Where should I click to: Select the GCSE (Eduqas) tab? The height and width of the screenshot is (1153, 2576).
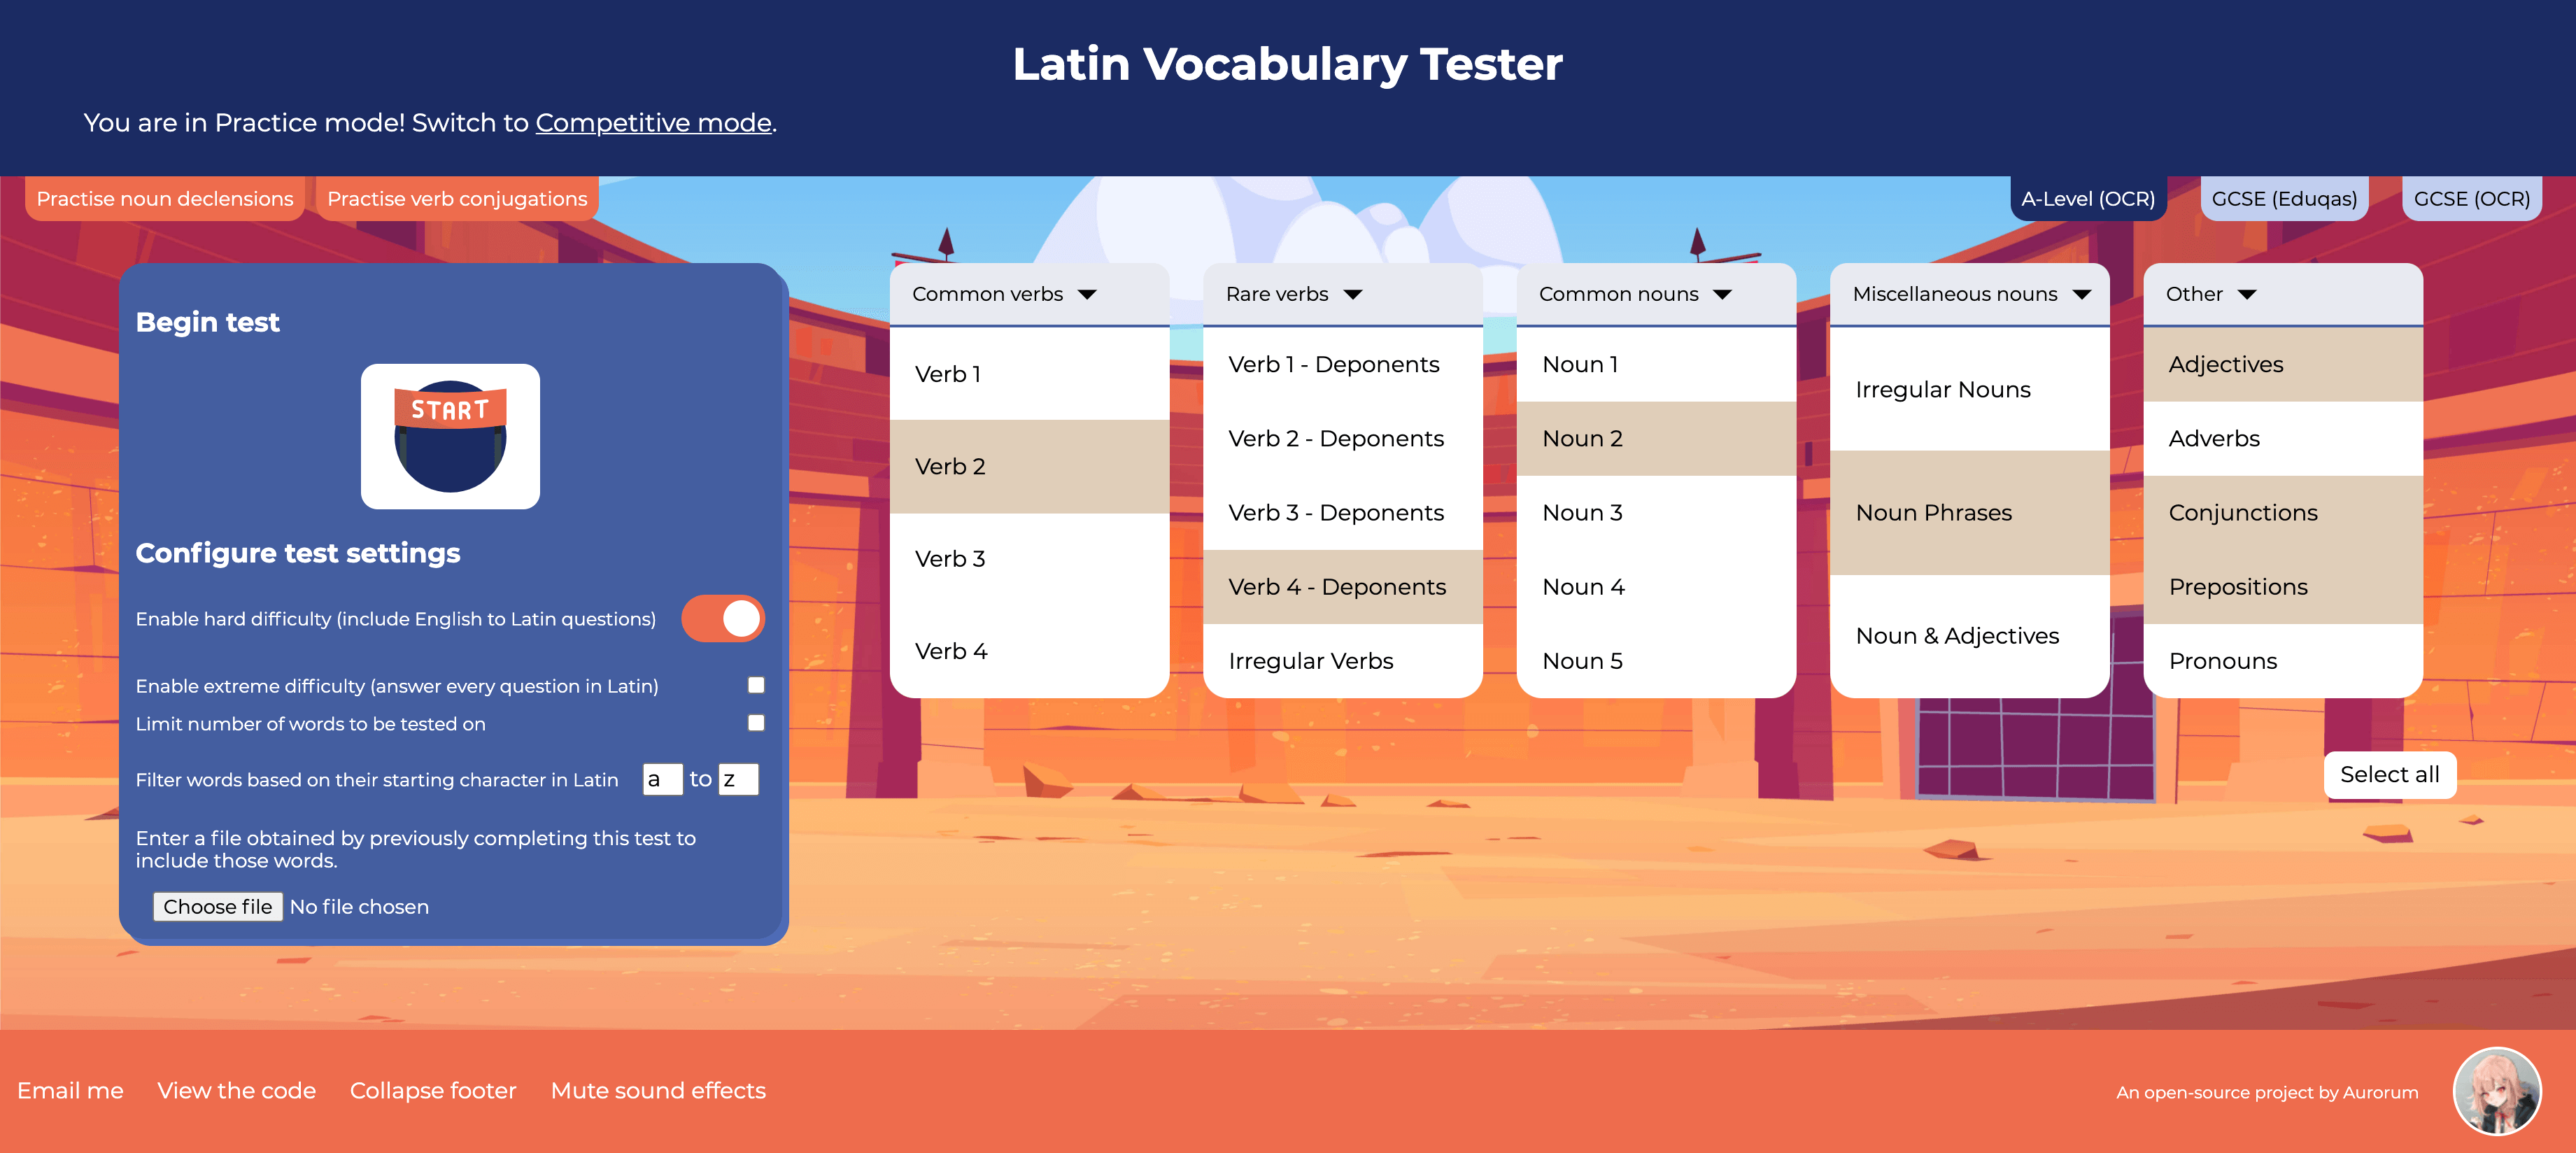pyautogui.click(x=2284, y=199)
